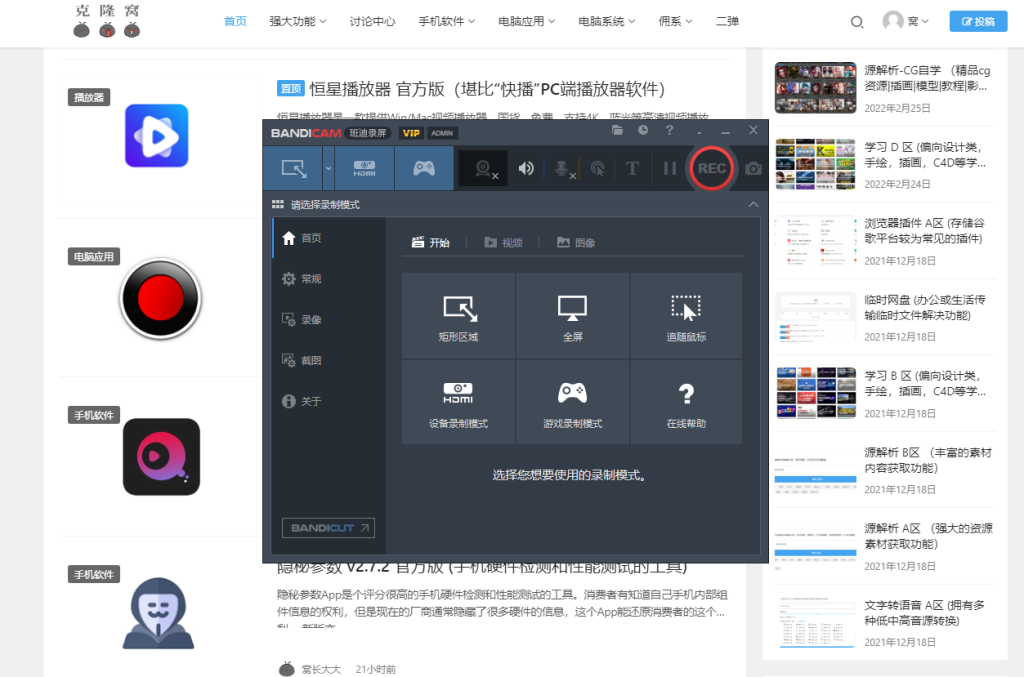The height and width of the screenshot is (677, 1024).
Task: Open sidebar post 源解析 B区
Action: click(x=928, y=460)
